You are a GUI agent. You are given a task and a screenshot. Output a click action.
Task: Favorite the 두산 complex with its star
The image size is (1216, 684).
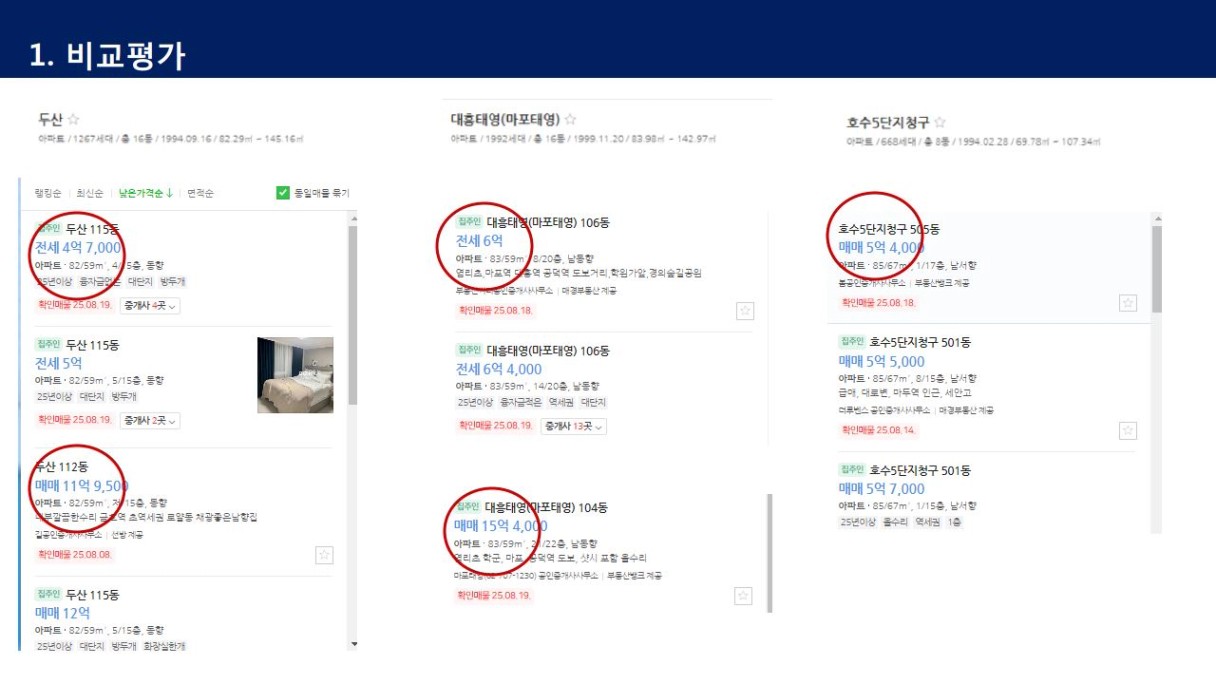[73, 120]
